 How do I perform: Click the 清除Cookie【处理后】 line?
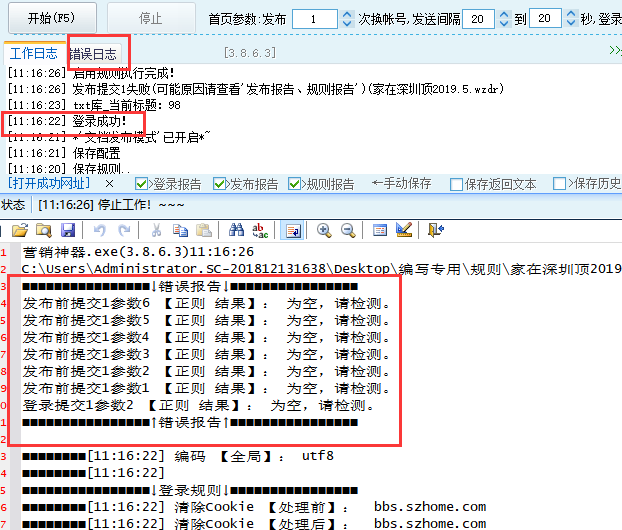(x=254, y=524)
